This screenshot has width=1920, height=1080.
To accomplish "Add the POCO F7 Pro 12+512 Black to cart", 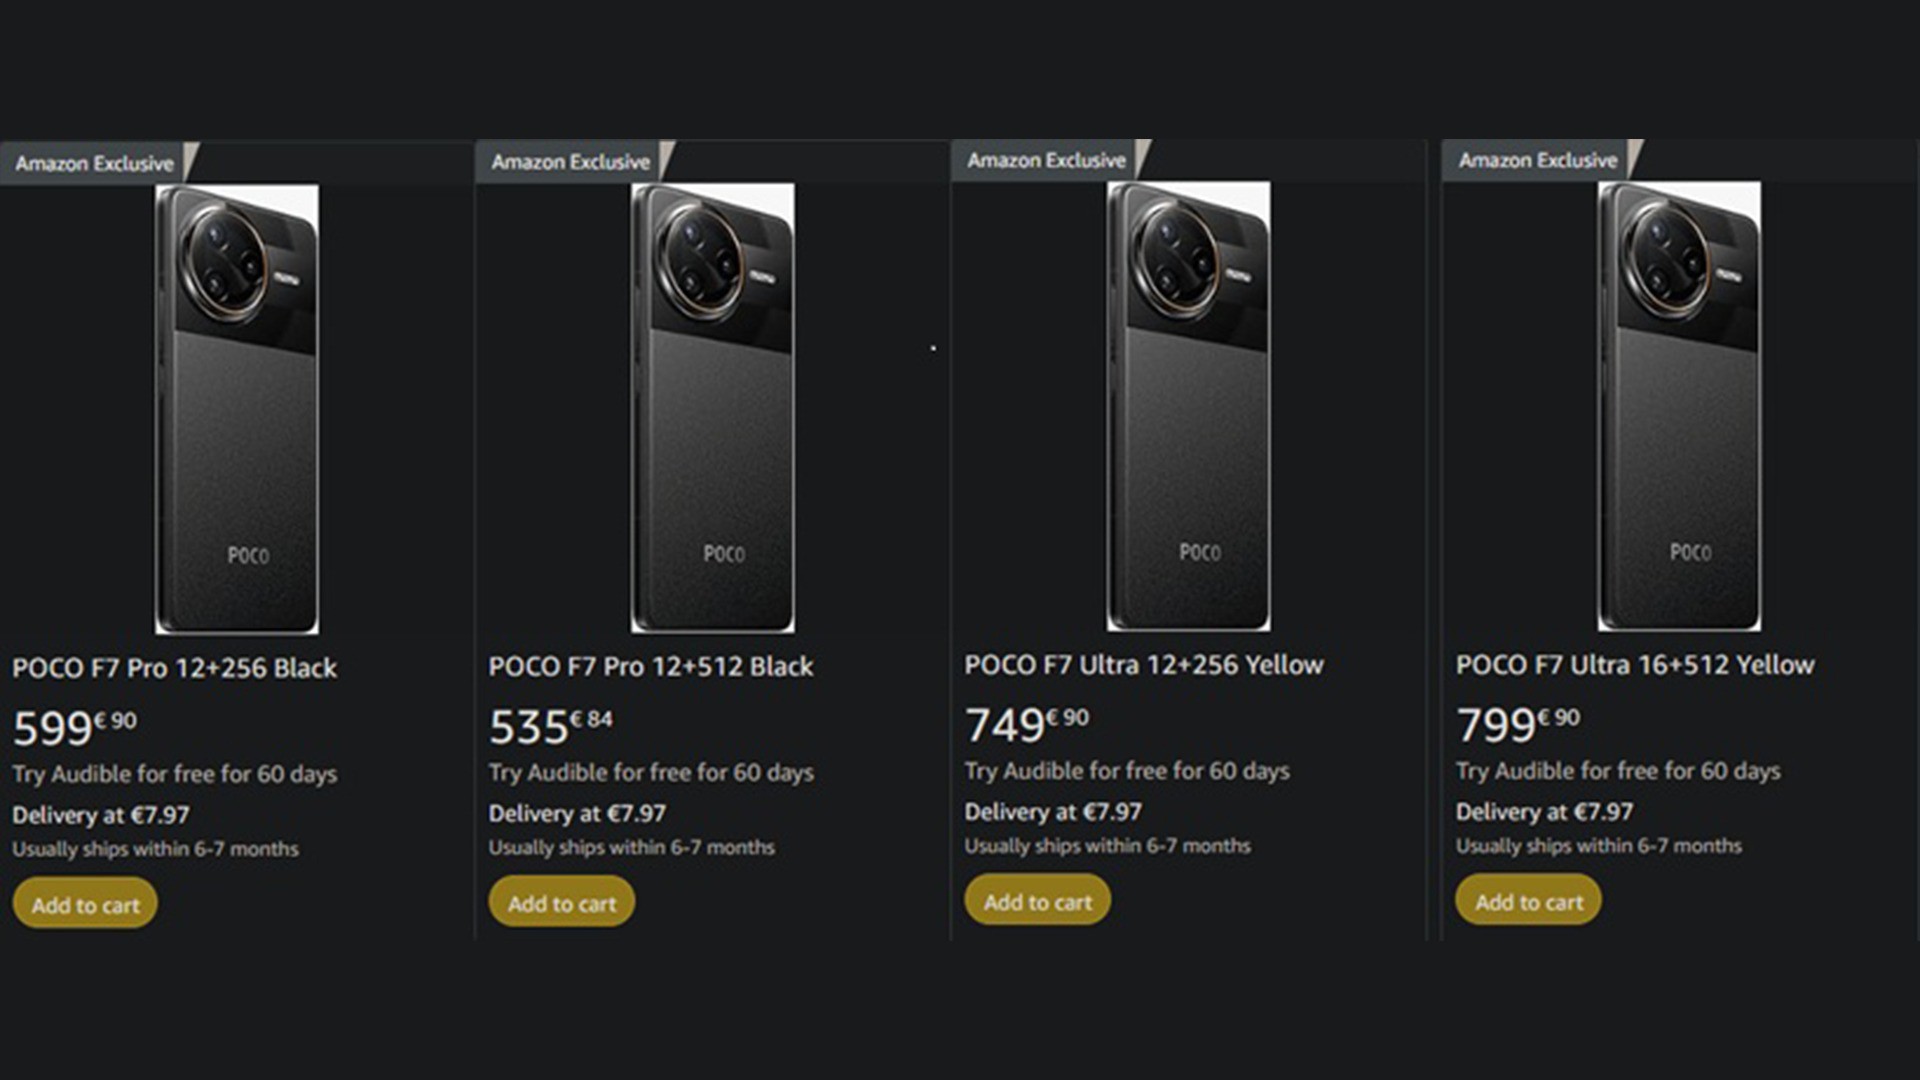I will tap(561, 903).
